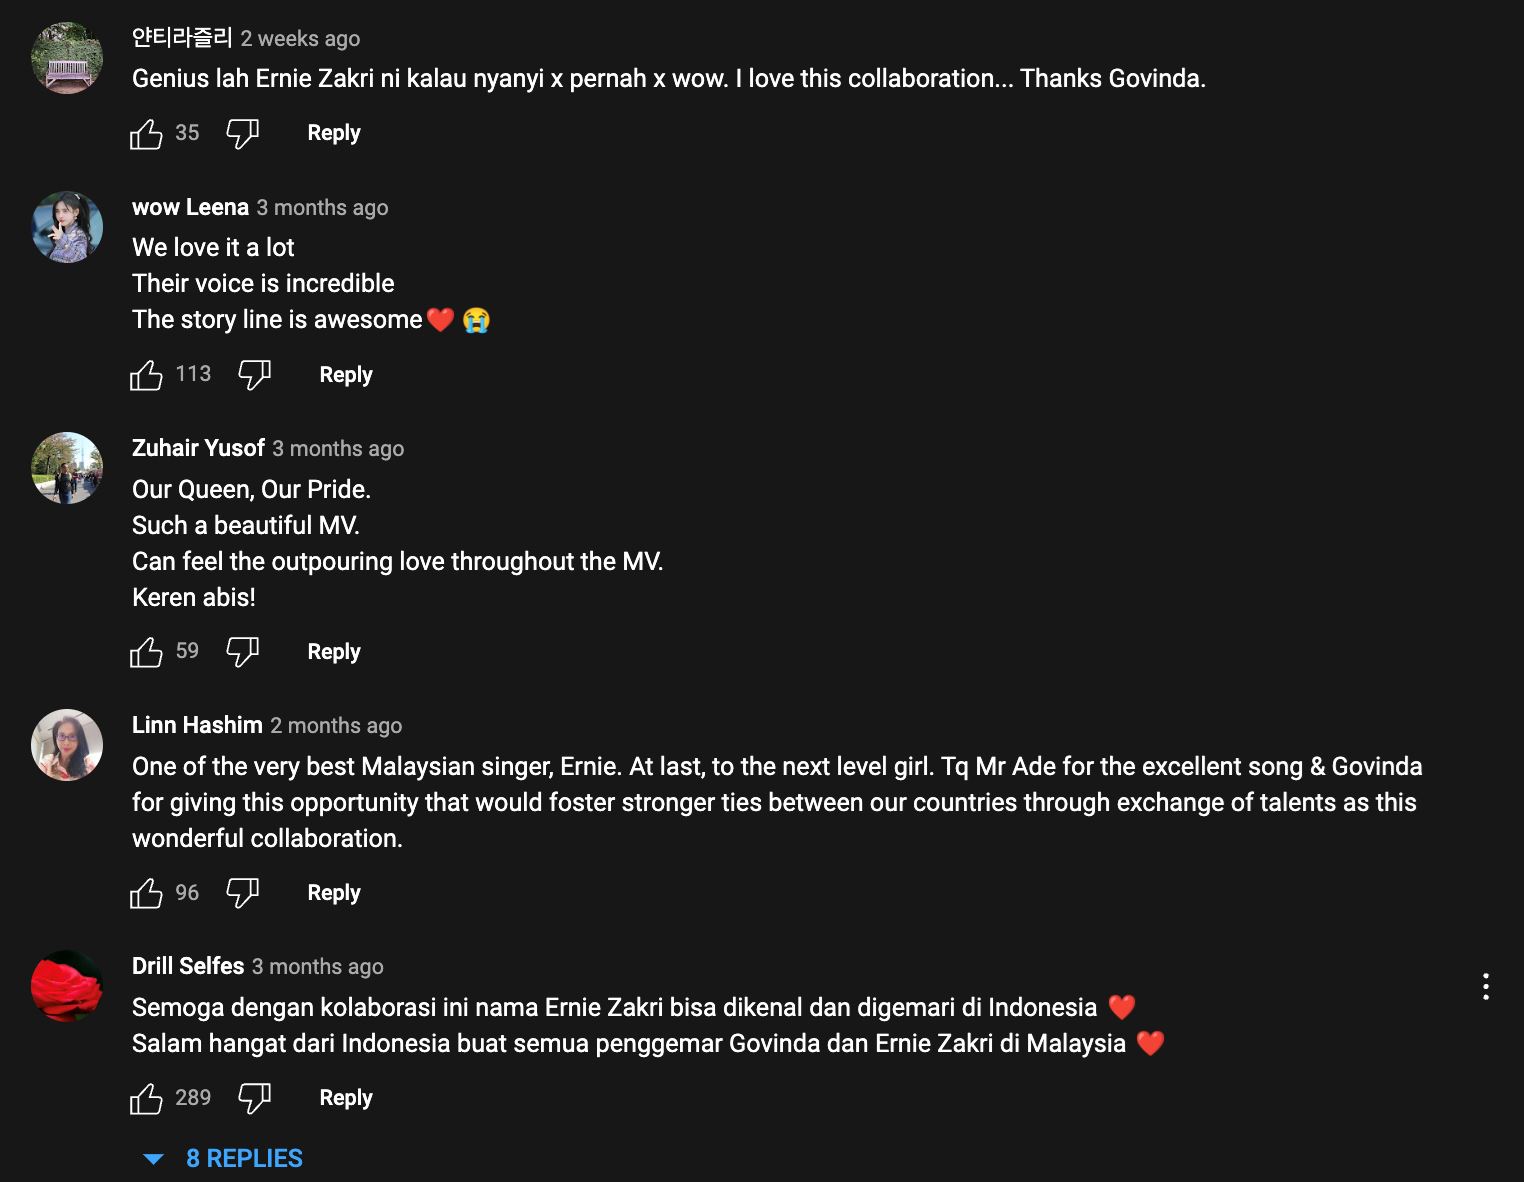Dislike Linn Hashim's comment

point(242,893)
